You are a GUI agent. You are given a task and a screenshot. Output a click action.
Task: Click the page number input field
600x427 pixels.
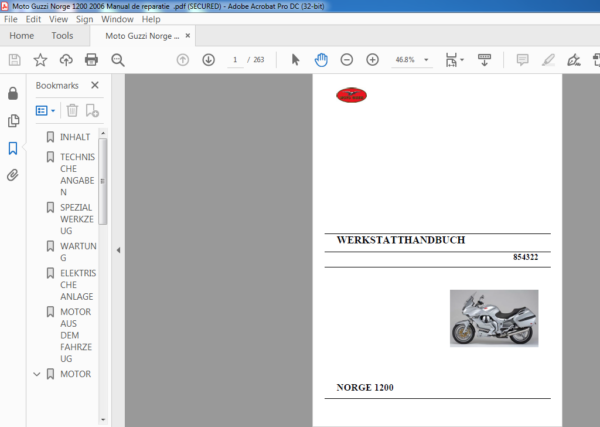pyautogui.click(x=235, y=60)
